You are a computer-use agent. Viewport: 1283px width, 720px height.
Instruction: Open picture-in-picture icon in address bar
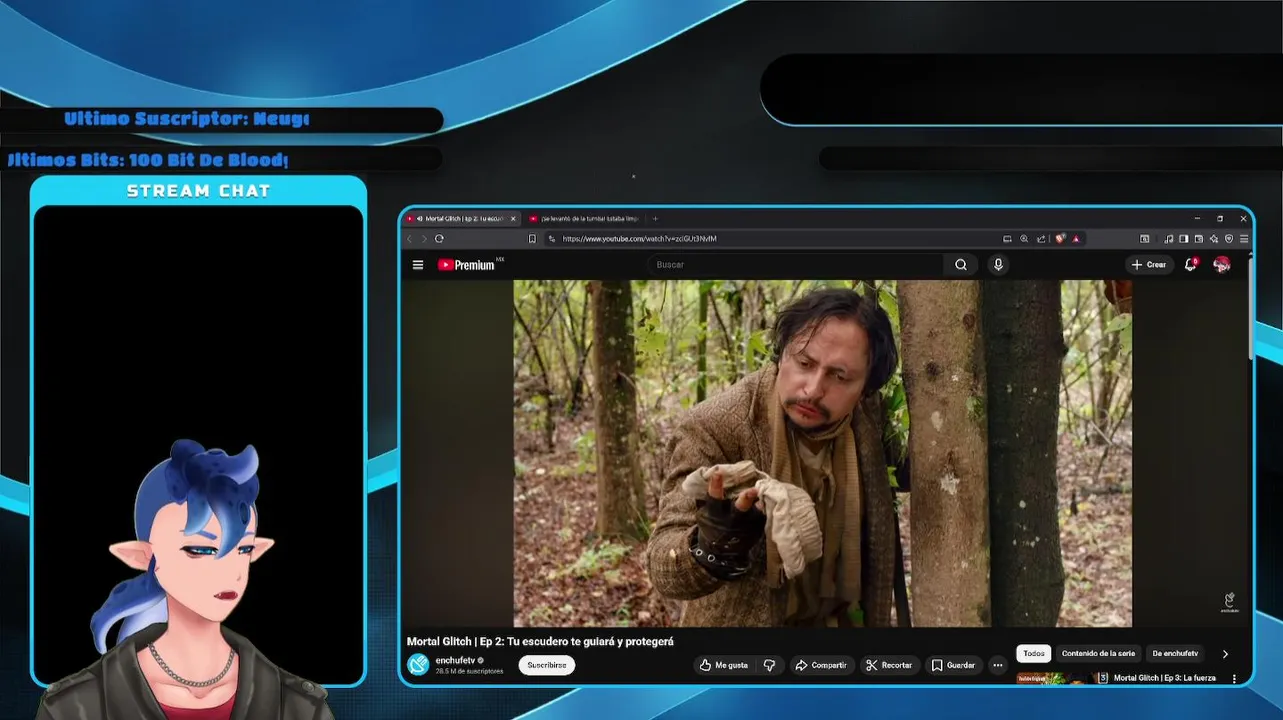pos(1007,239)
